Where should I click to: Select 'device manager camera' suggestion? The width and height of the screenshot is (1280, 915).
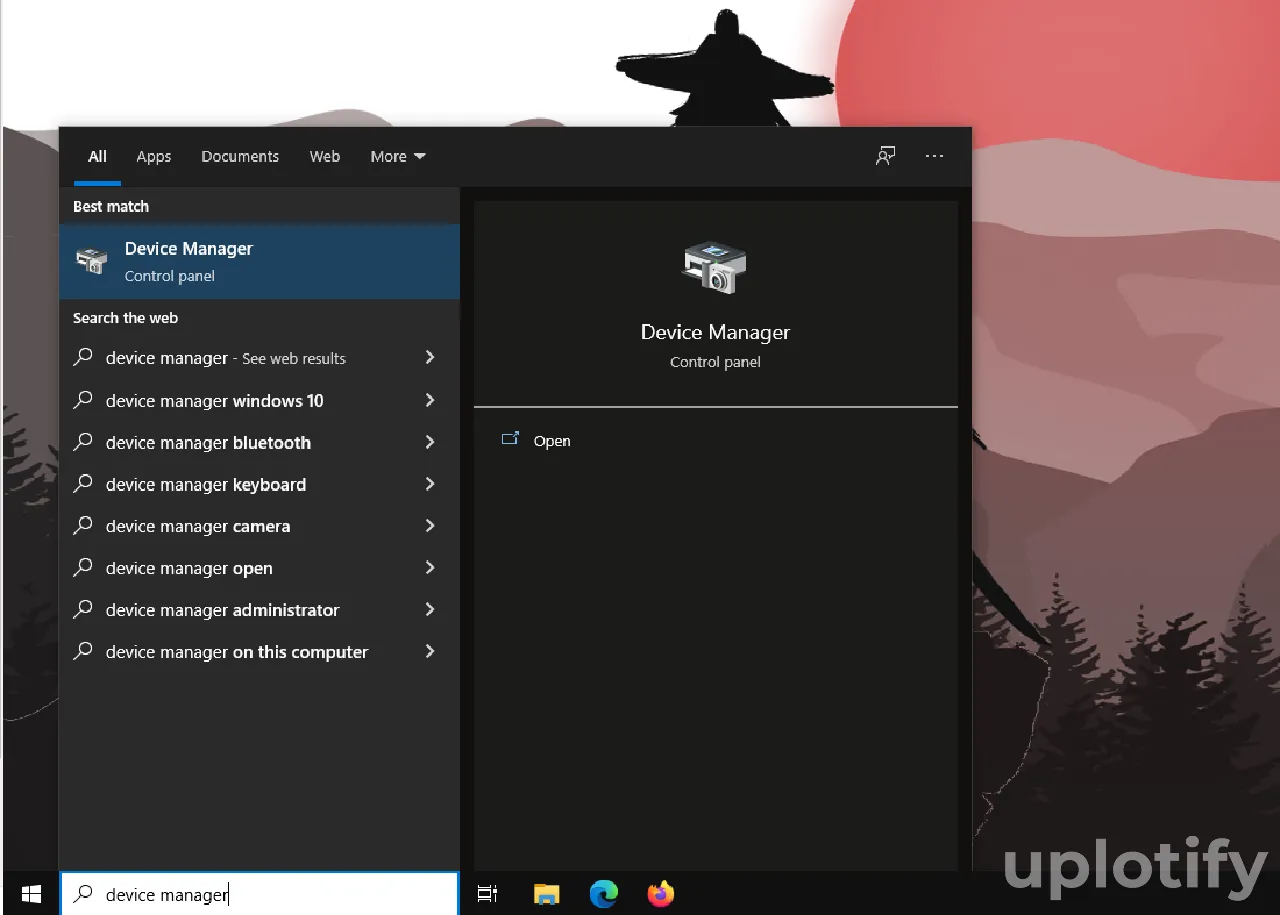pyautogui.click(x=260, y=526)
